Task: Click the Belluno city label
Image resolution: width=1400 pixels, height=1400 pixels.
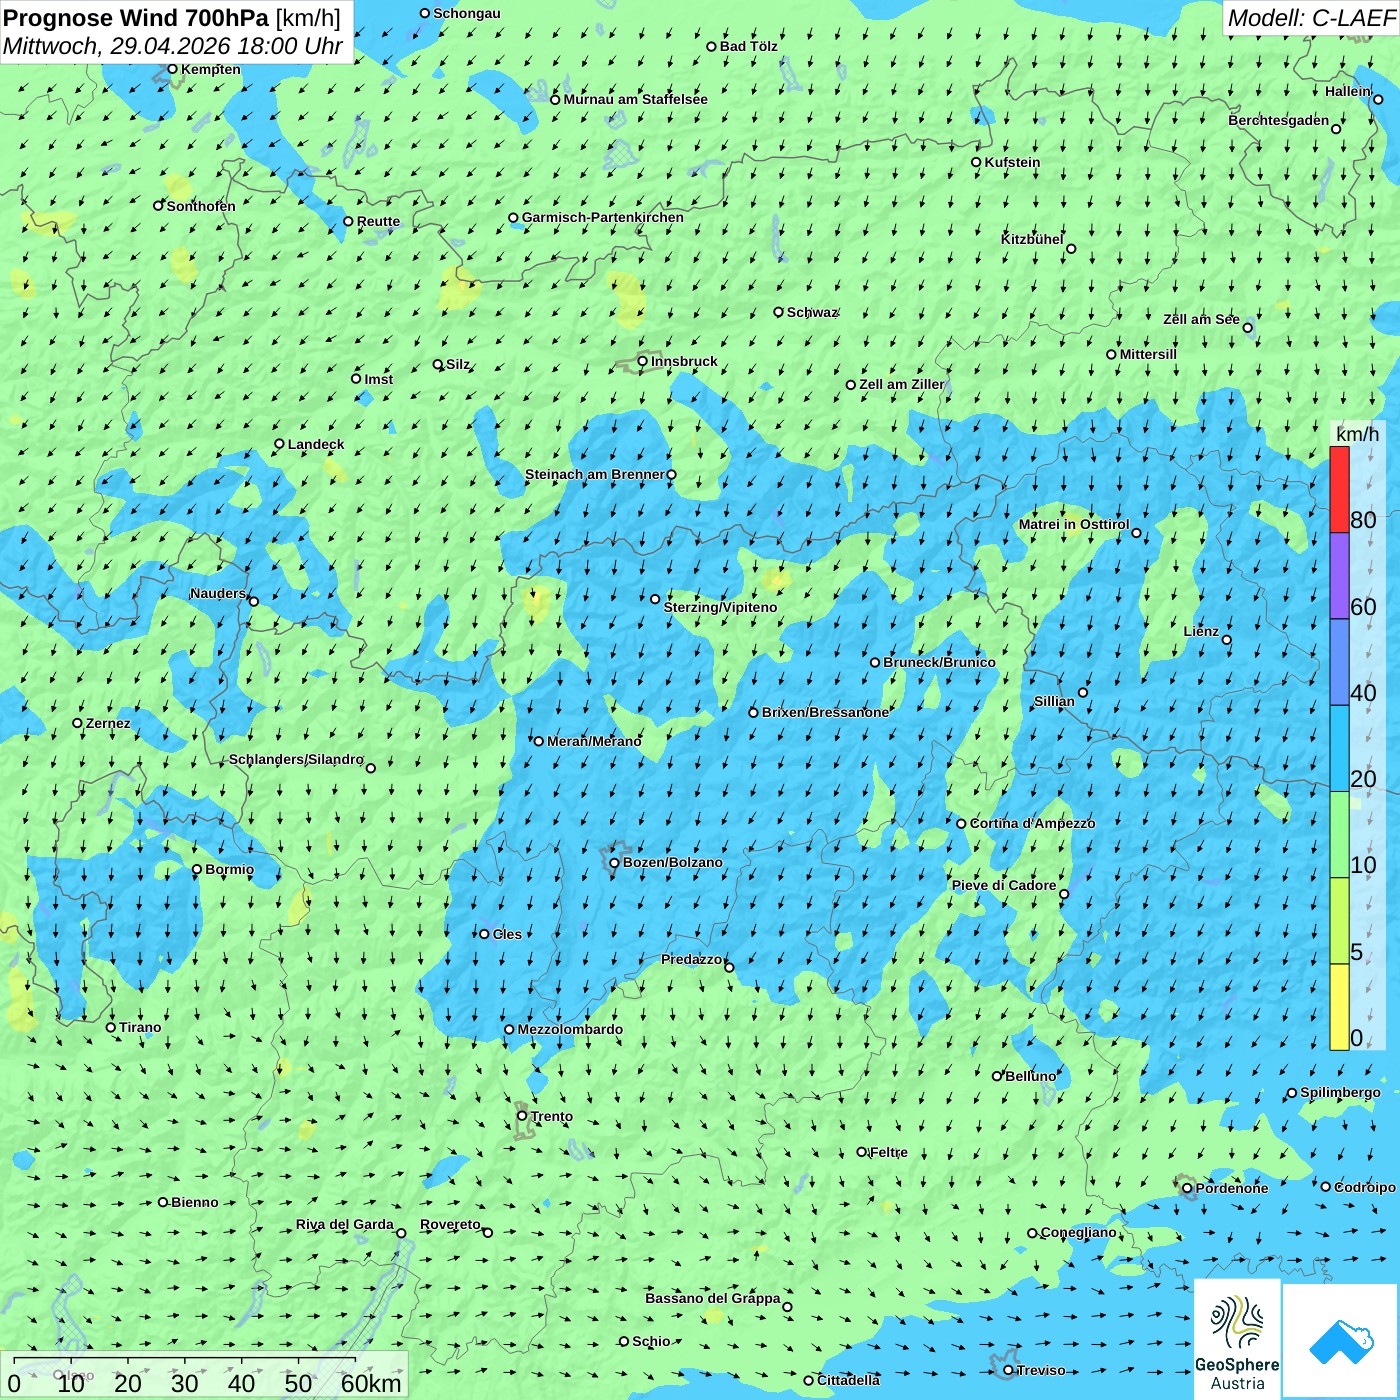Action: pos(1030,1076)
